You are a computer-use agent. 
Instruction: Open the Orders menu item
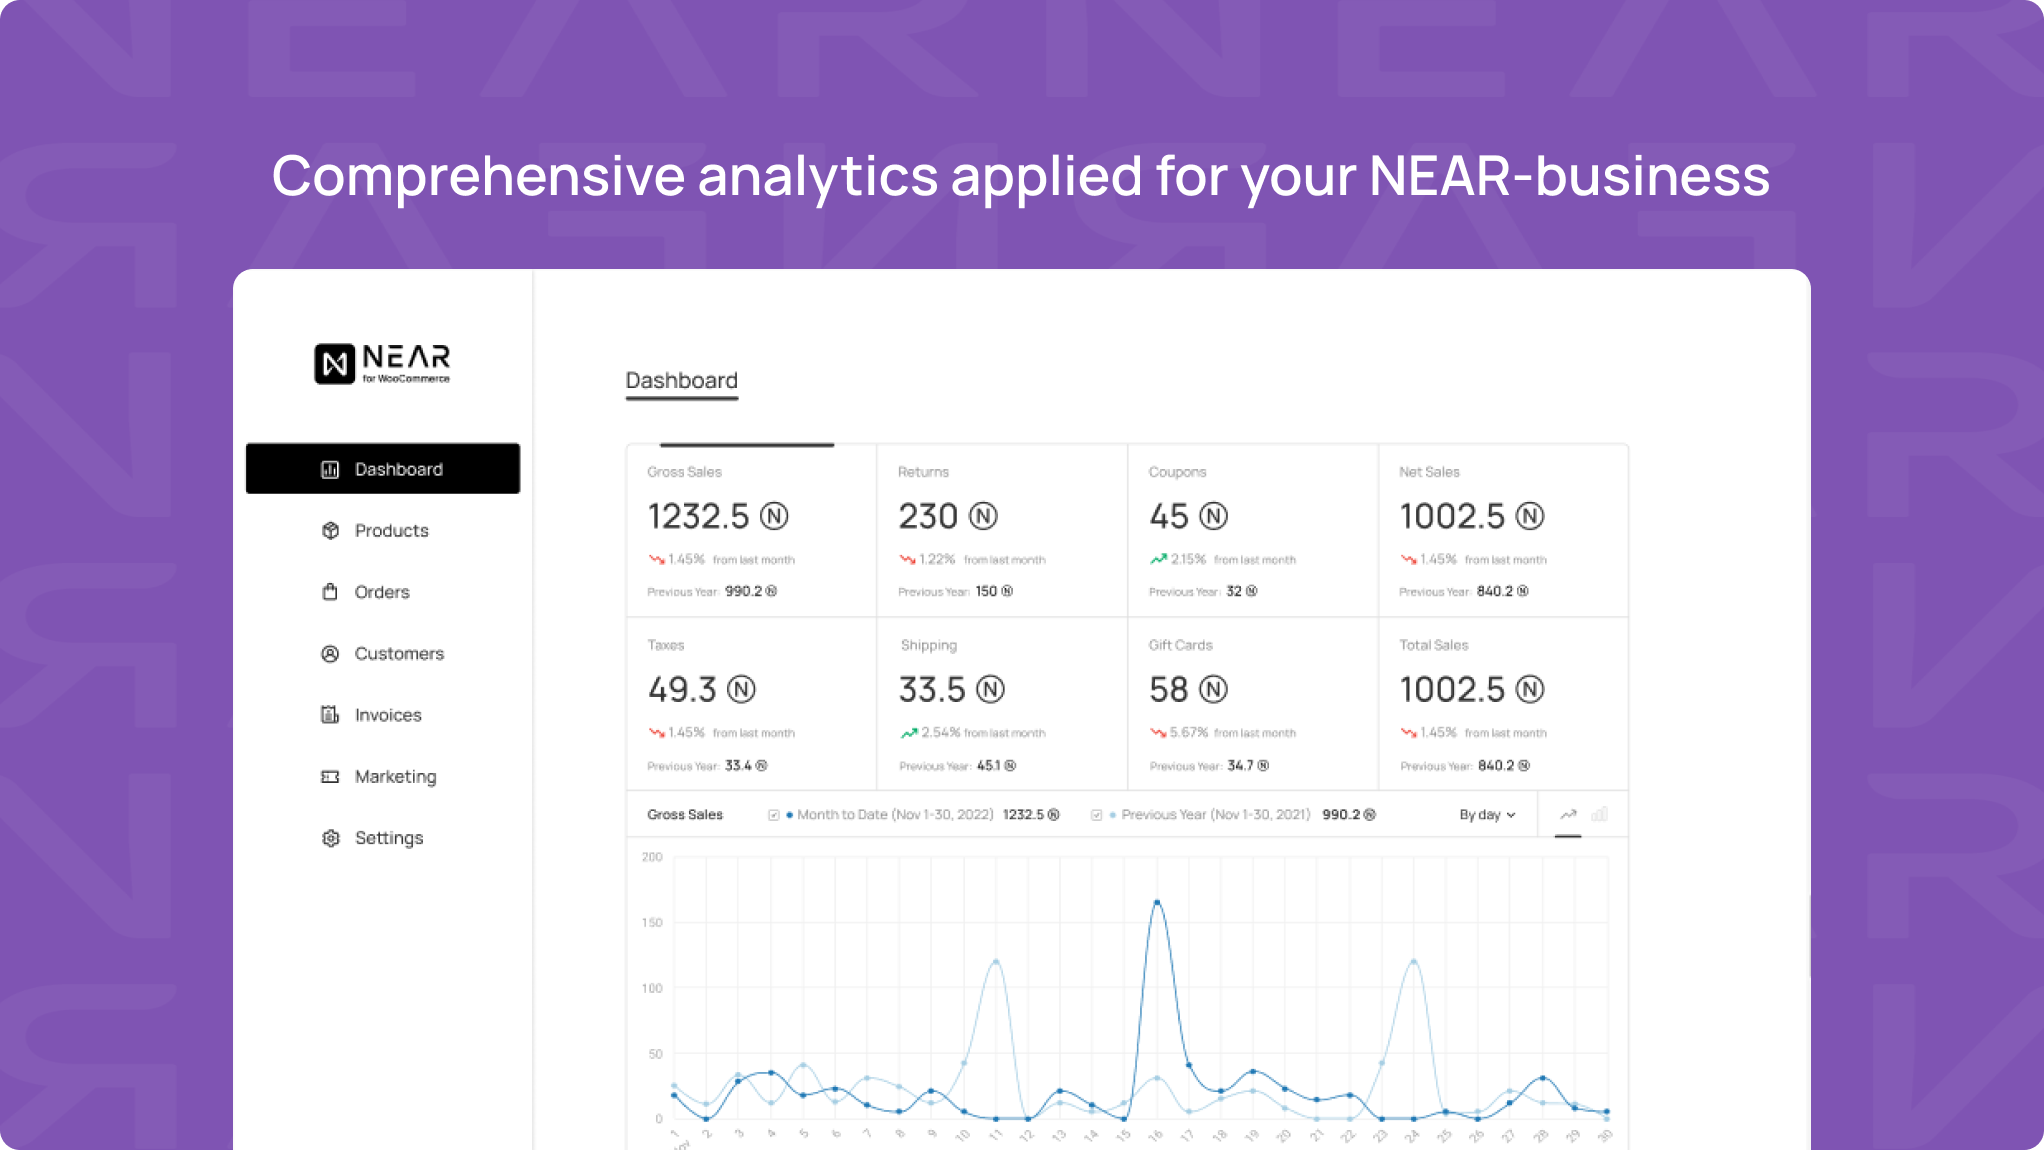pos(382,592)
